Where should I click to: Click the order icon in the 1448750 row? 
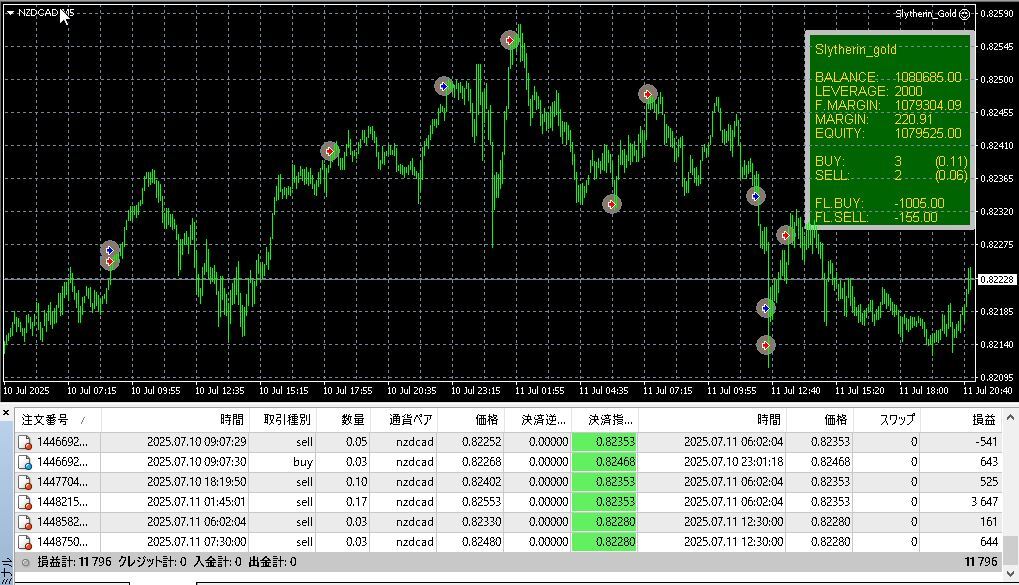[25, 543]
